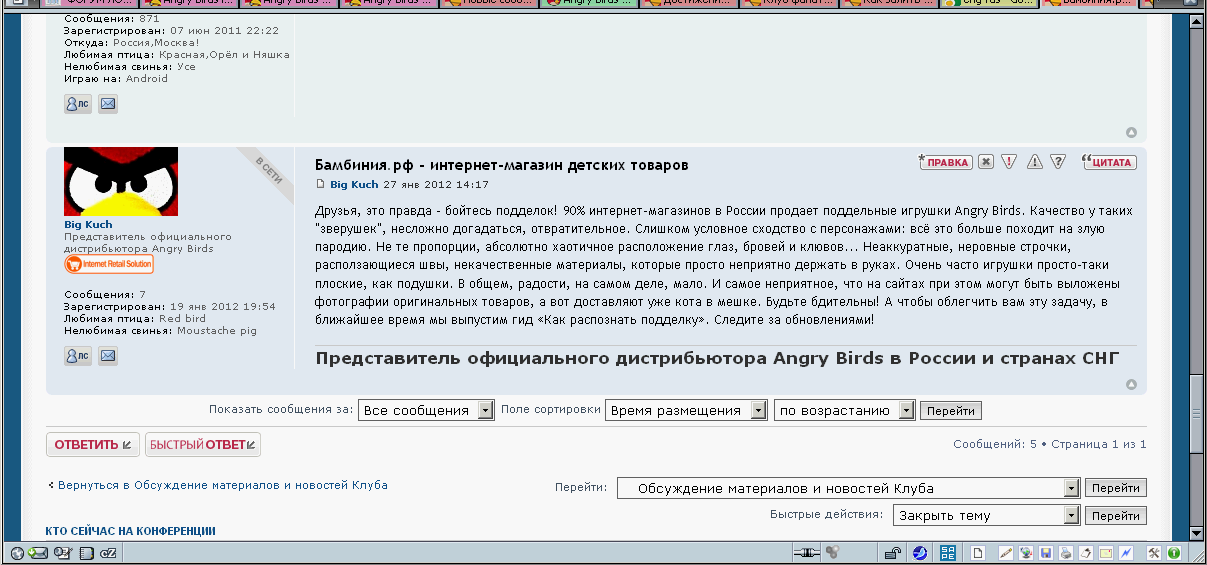Click the 'Россия,Москва!' location text
This screenshot has width=1207, height=565.
point(155,43)
